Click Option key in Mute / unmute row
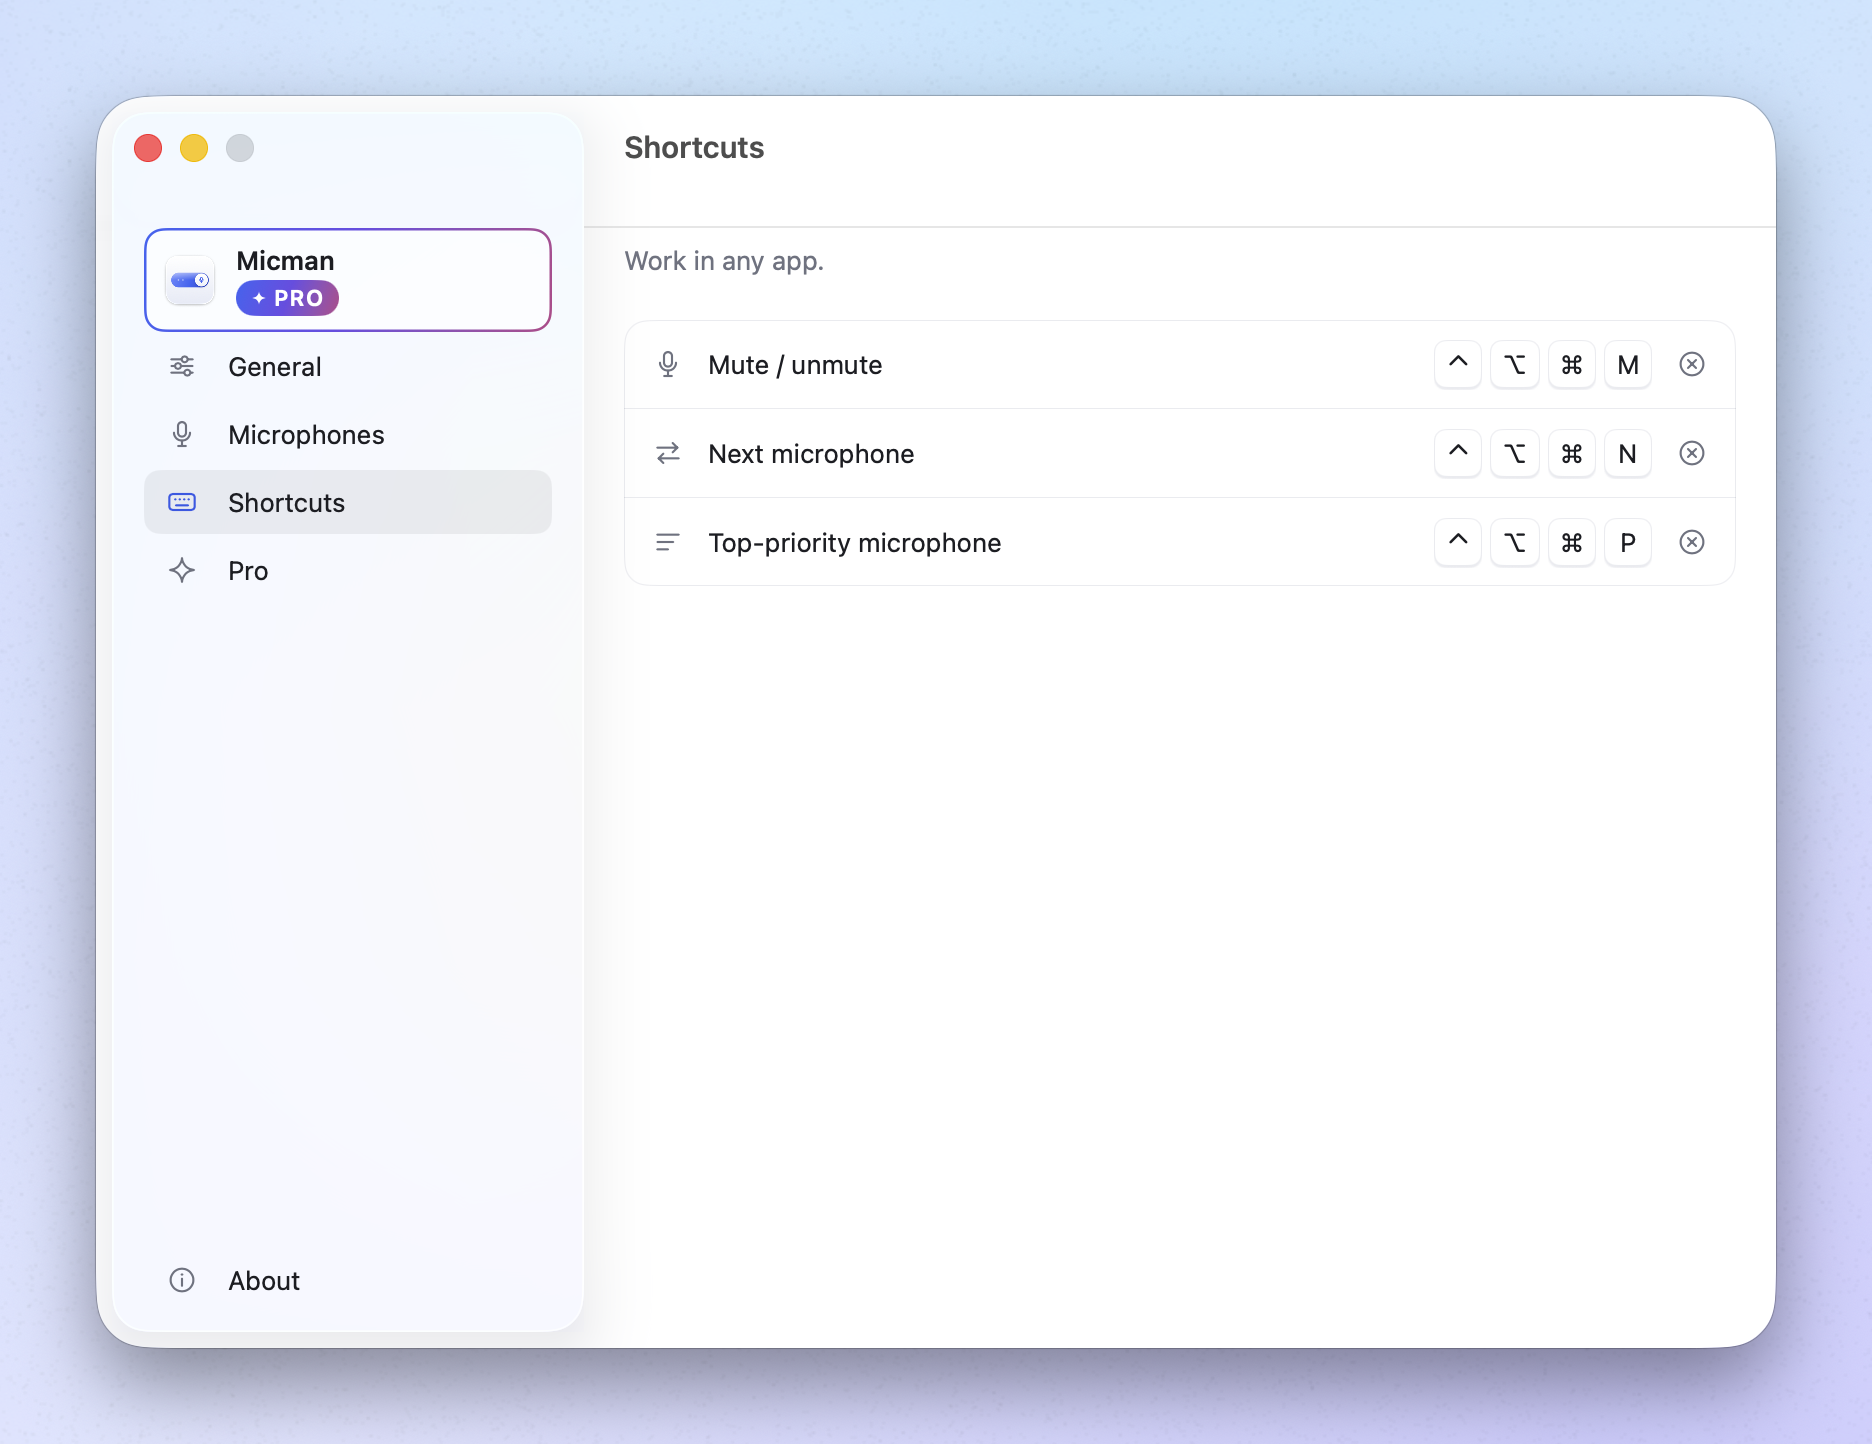The width and height of the screenshot is (1872, 1444). tap(1515, 365)
